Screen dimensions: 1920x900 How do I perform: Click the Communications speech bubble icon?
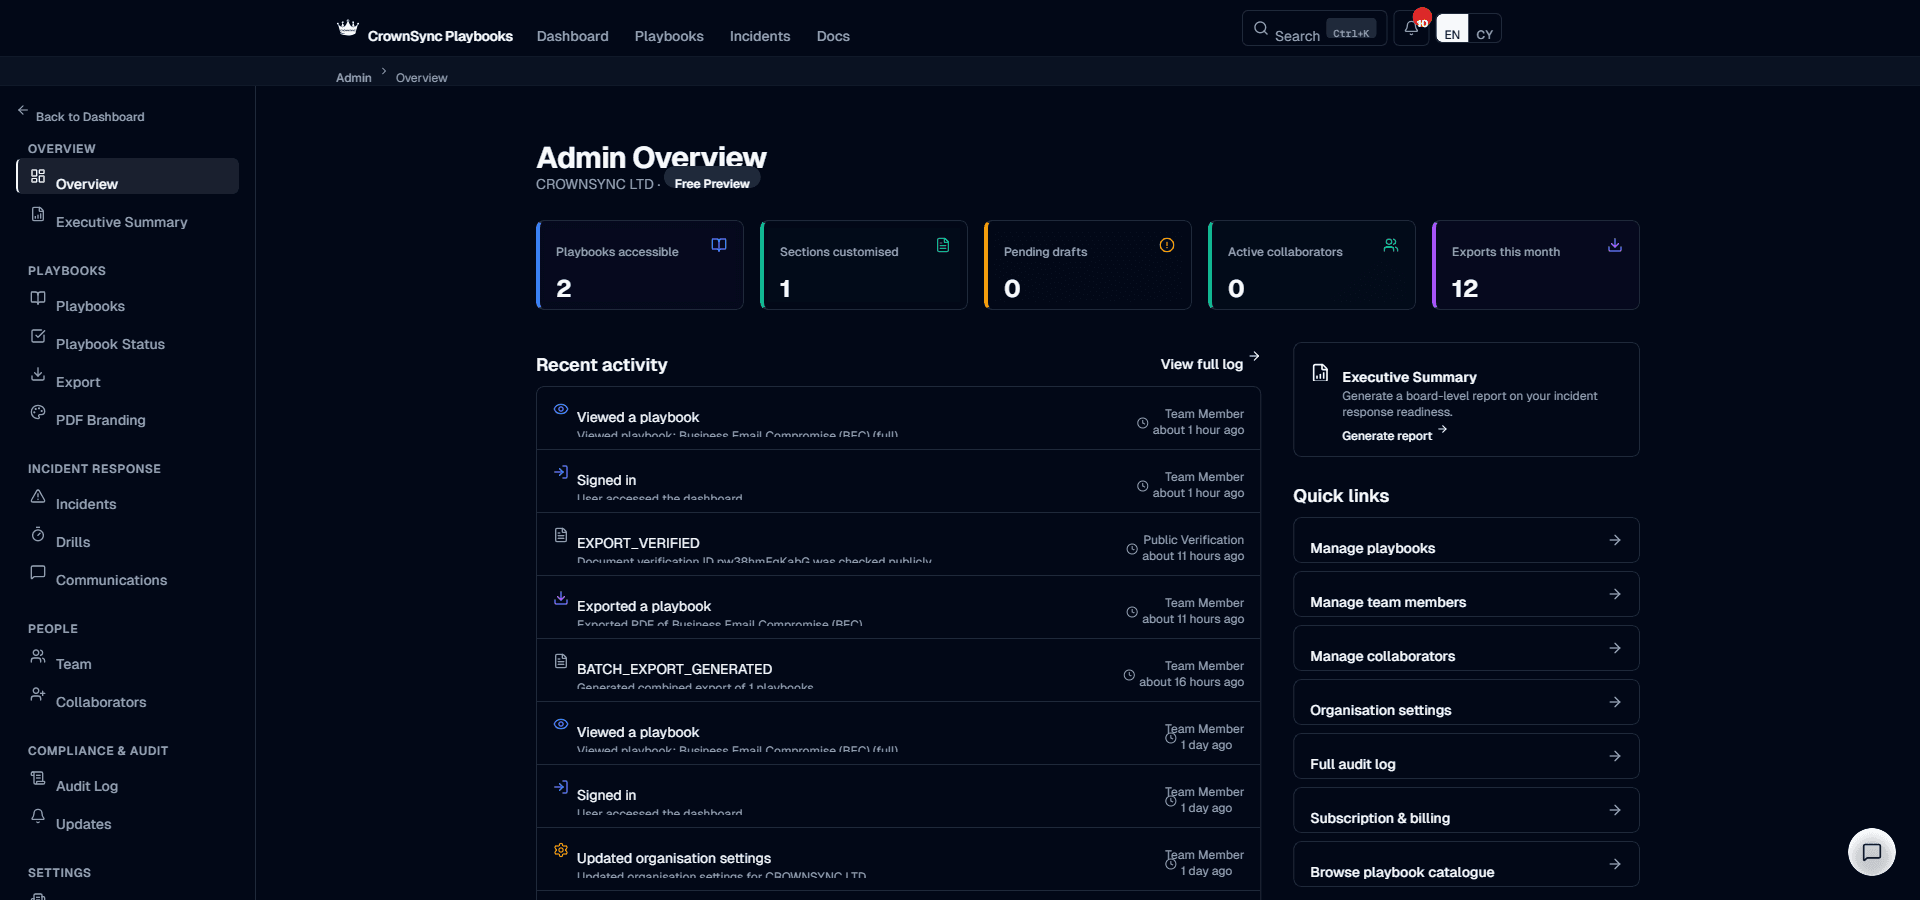(38, 572)
